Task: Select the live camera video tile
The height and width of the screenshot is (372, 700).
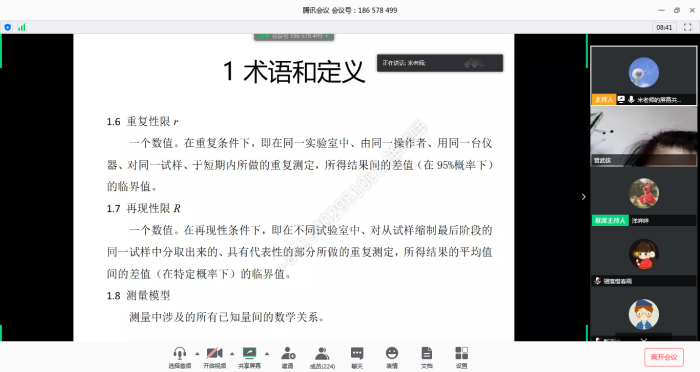Action: pos(643,136)
